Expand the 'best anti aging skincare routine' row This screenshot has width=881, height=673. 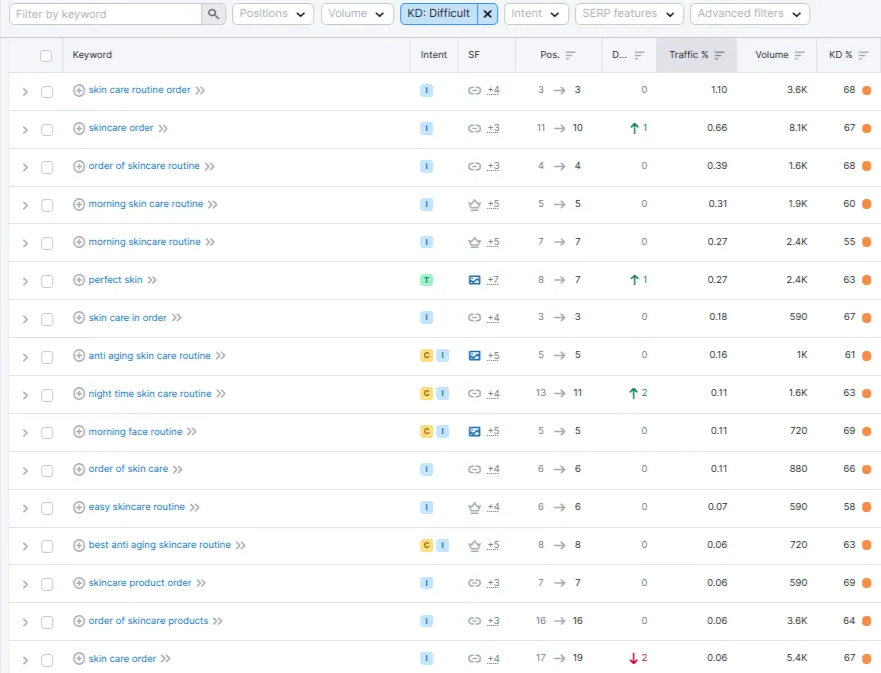point(25,547)
